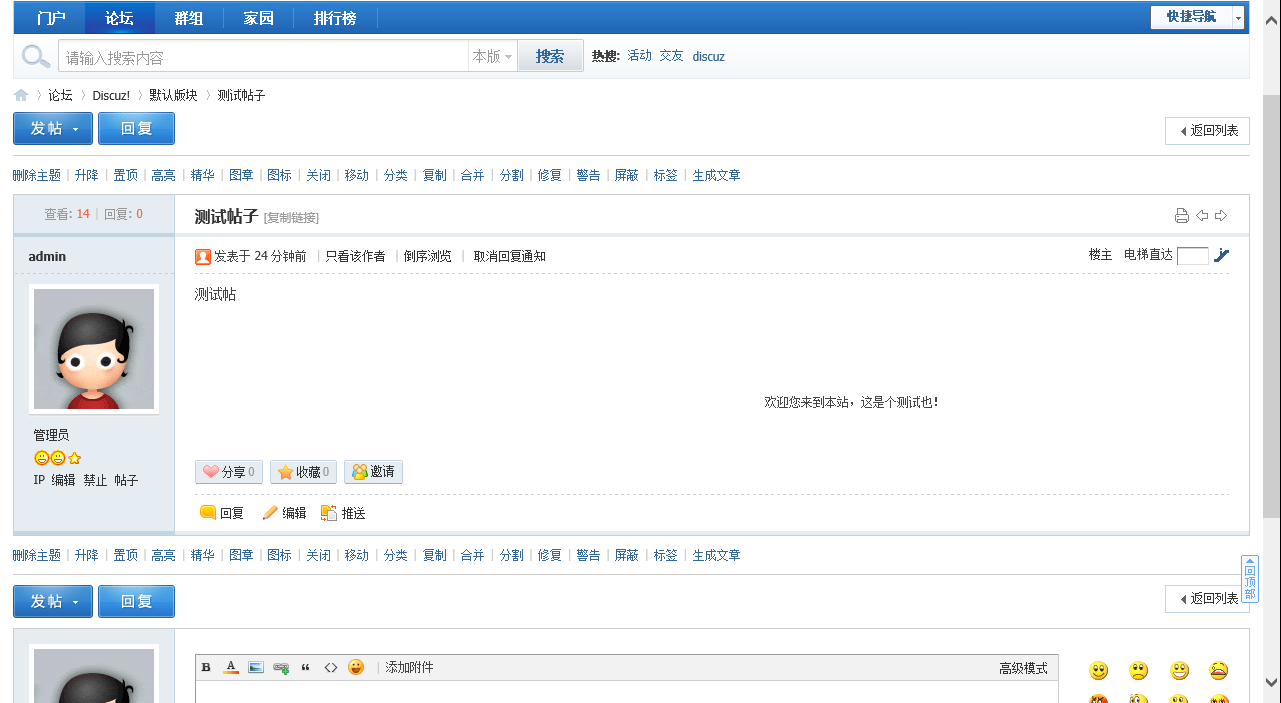Push the post via 推送 icon
This screenshot has height=703, width=1281.
(343, 513)
